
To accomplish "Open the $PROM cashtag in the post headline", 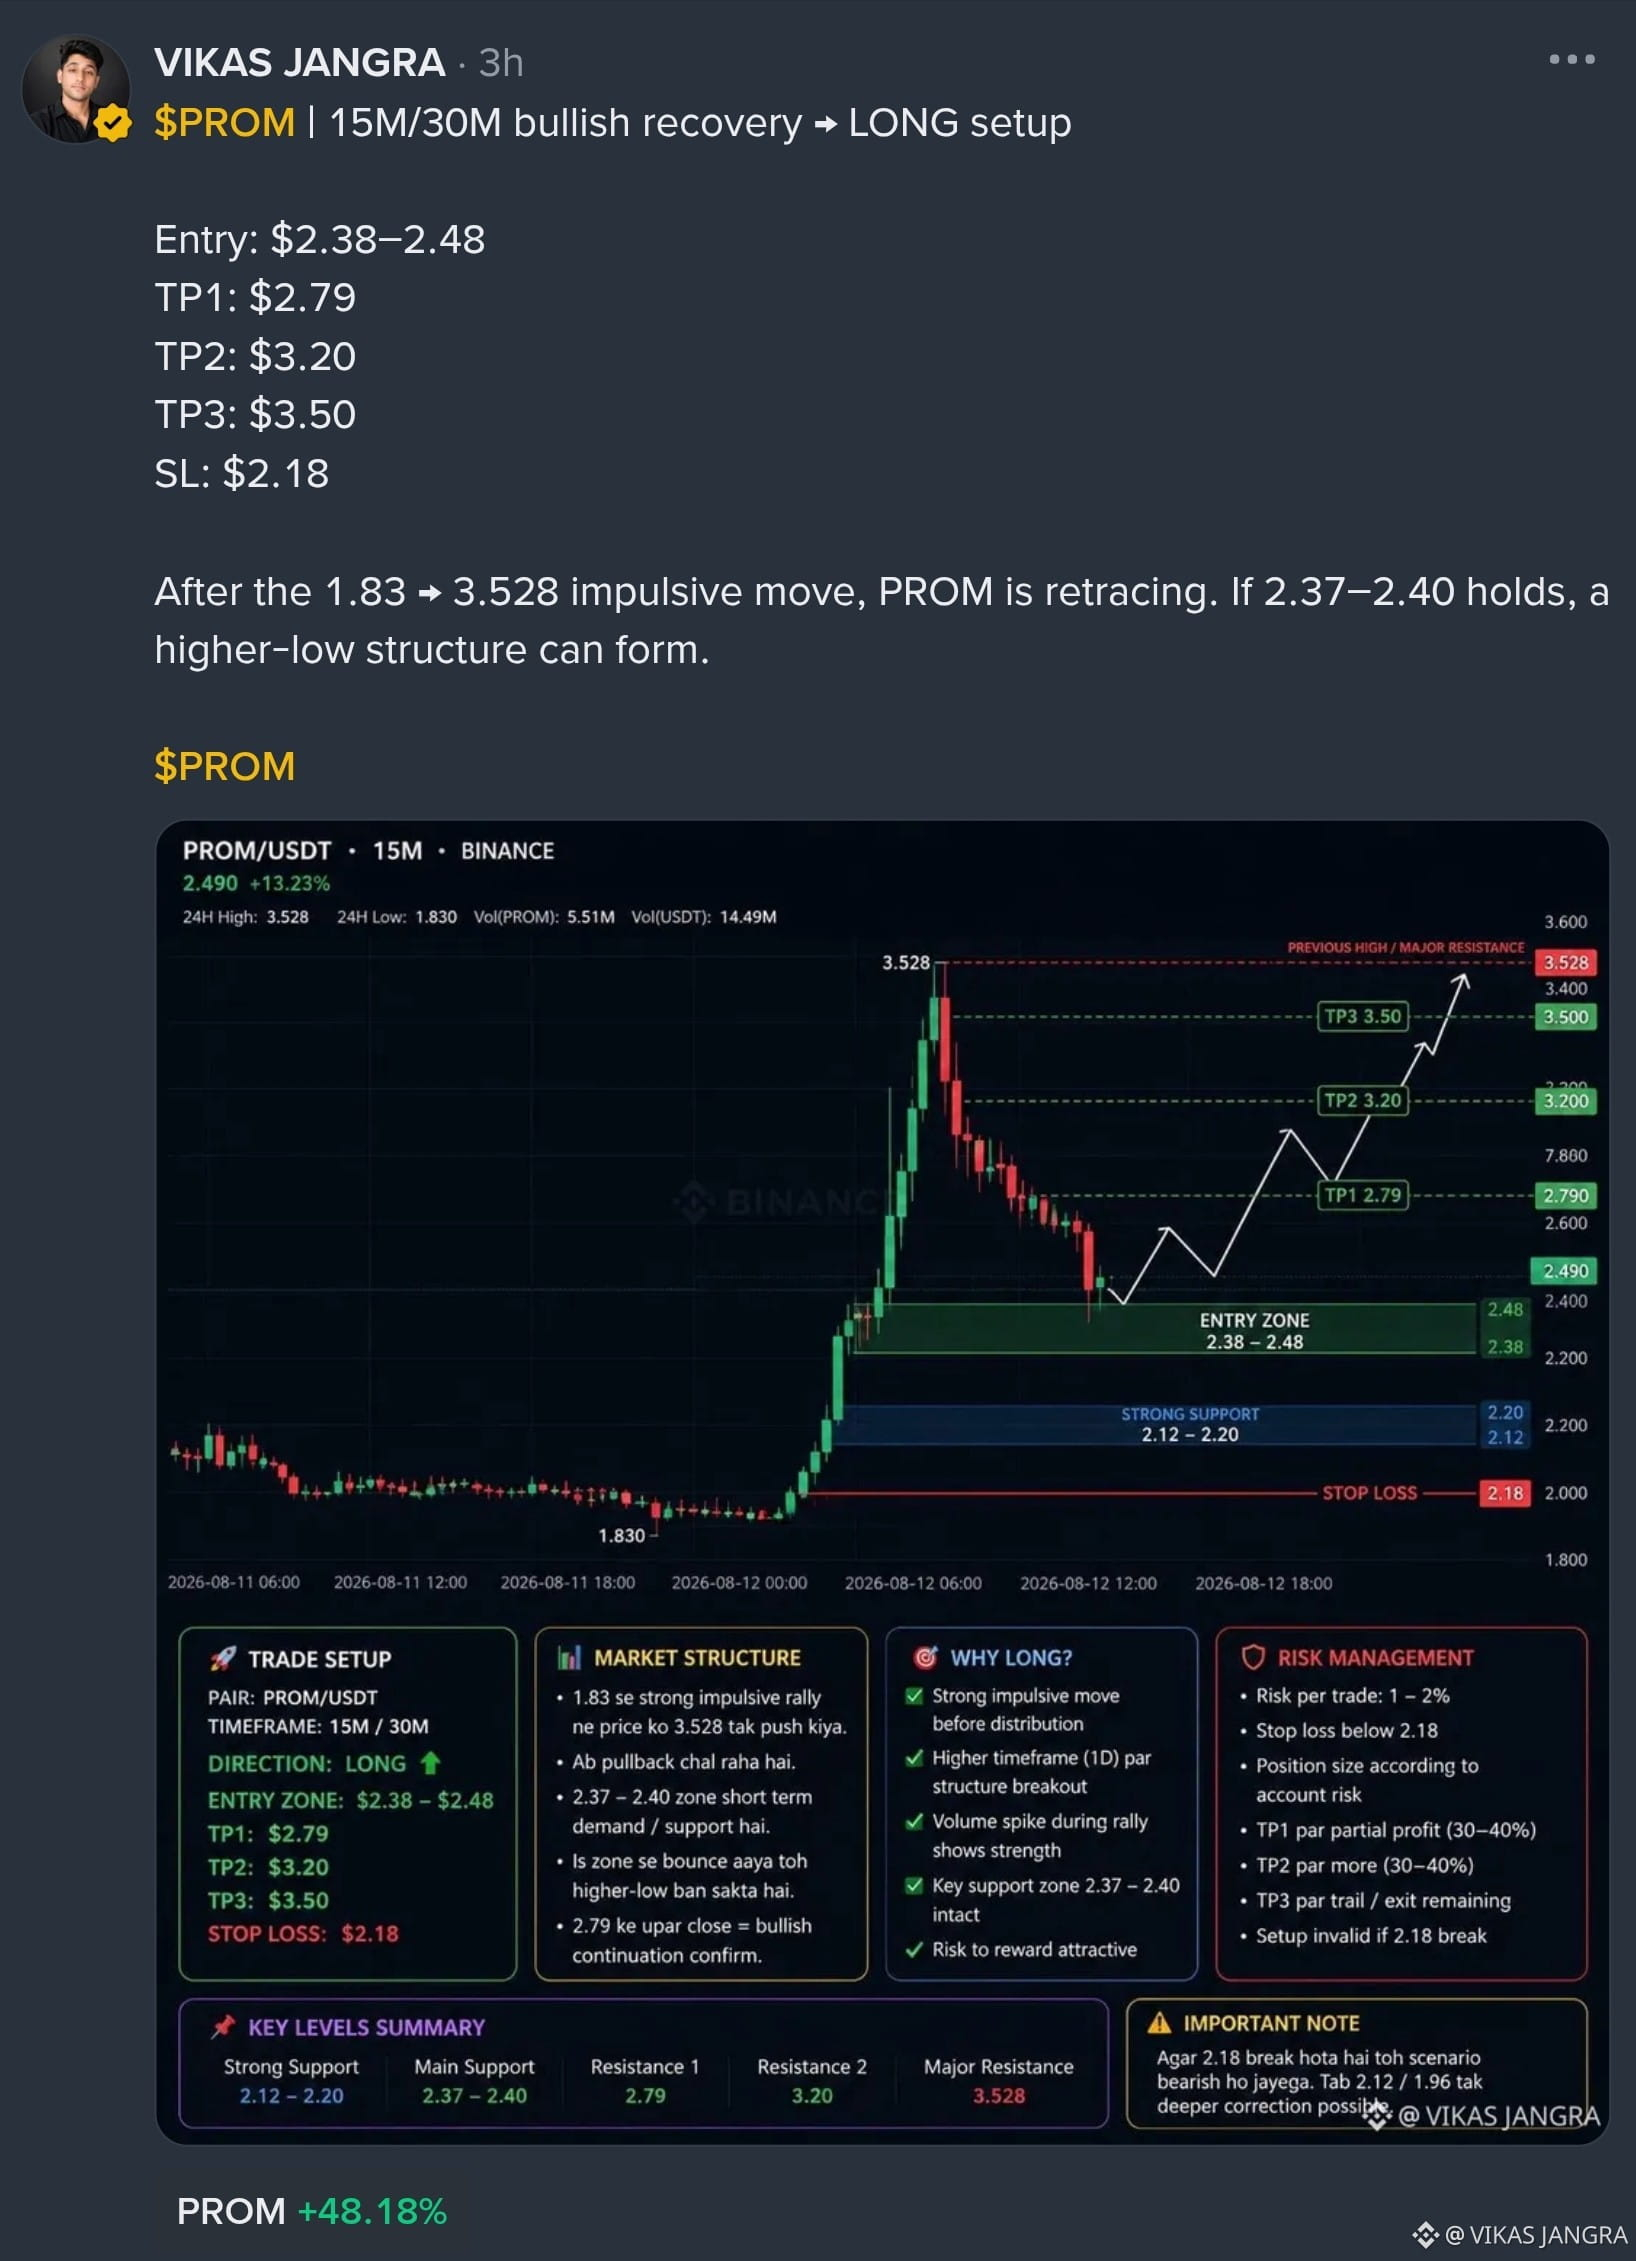I will click(x=225, y=123).
